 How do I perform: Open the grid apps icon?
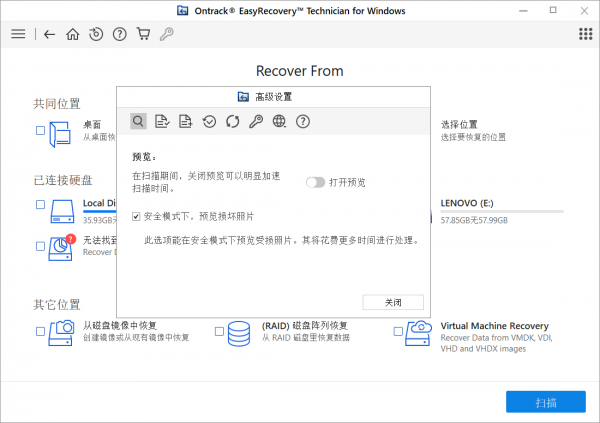585,34
